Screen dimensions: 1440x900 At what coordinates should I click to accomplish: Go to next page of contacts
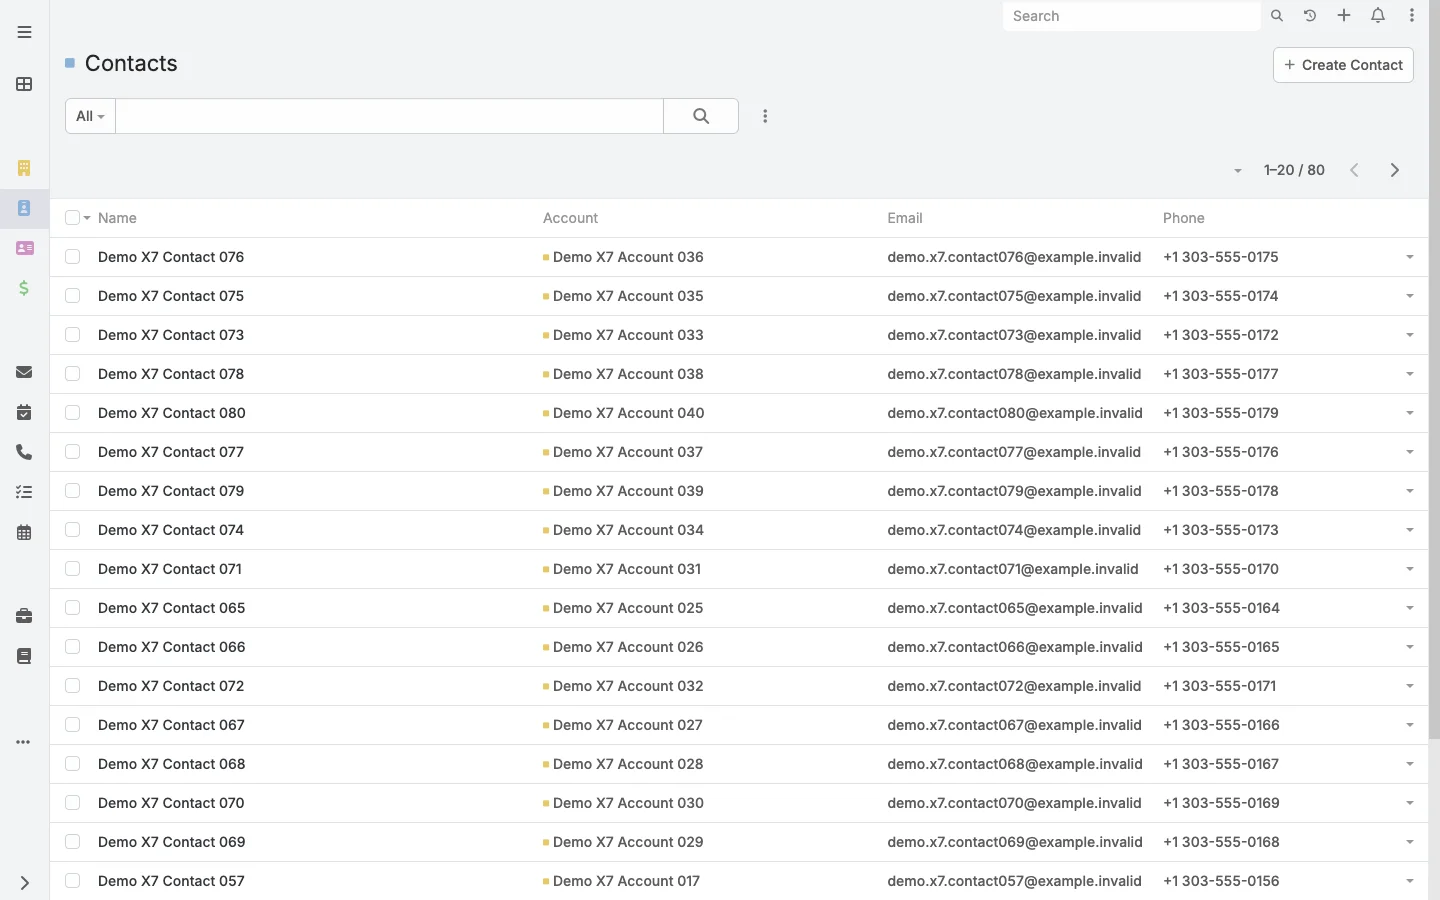[1395, 170]
